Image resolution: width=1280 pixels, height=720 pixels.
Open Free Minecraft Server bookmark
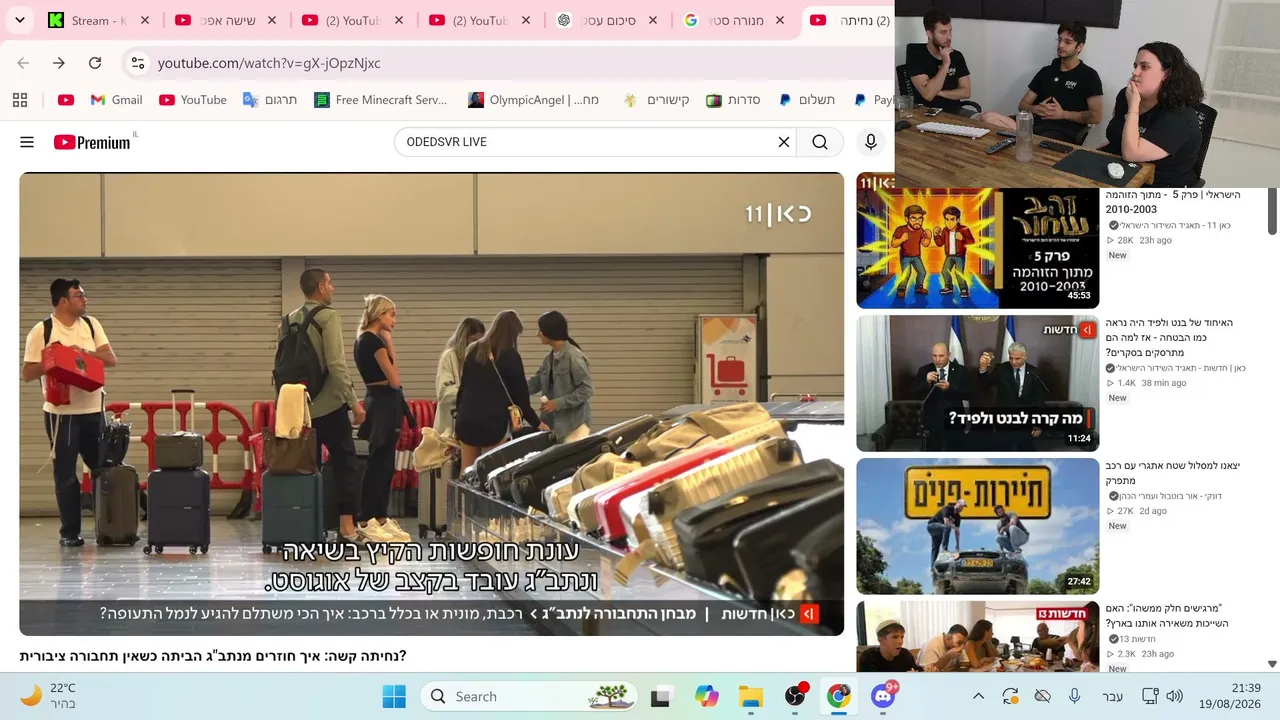coord(381,100)
